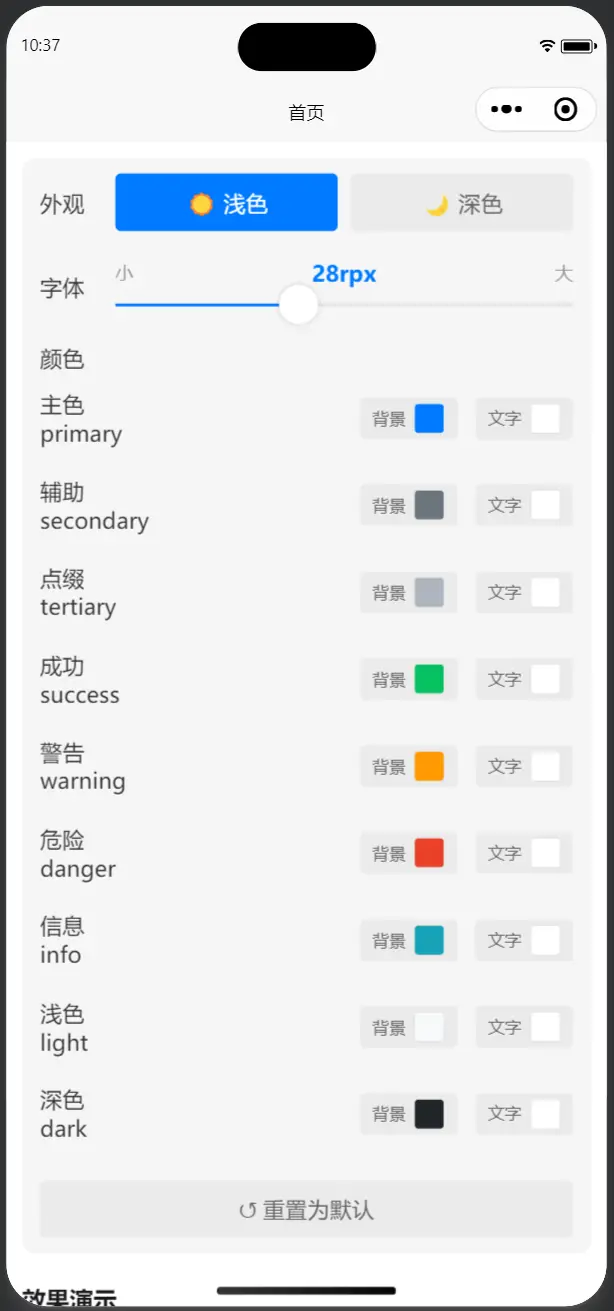Viewport: 614px width, 1311px height.
Task: Open the info teal background swatch
Action: [x=429, y=941]
